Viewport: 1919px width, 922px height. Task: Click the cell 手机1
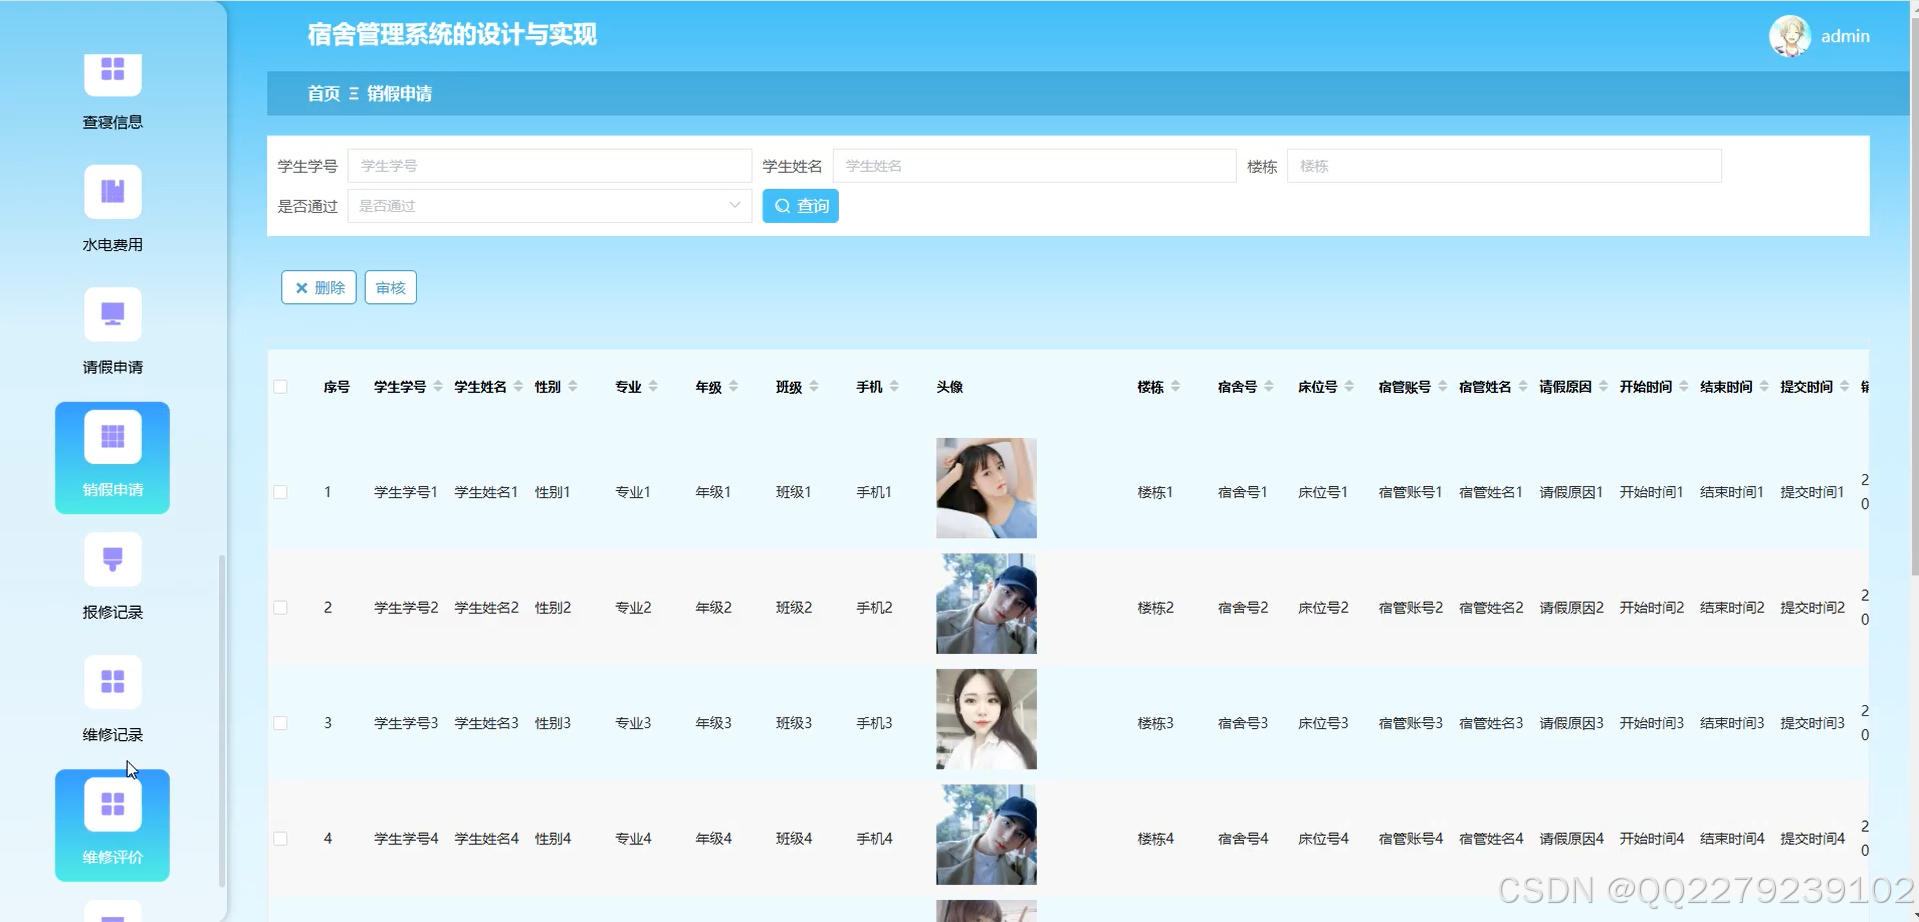874,492
